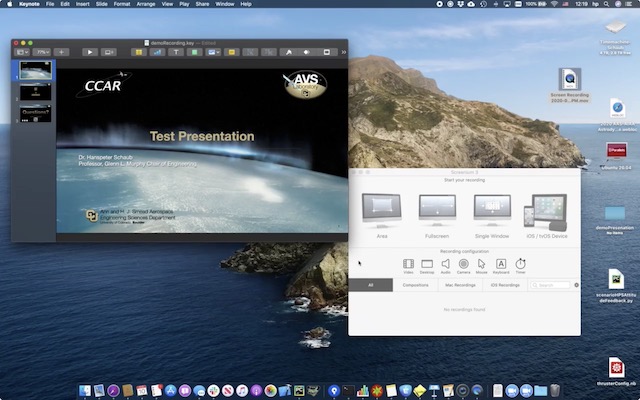Screen dimensions: 640x400
Task: Open the File menu
Action: (x=50, y=4)
